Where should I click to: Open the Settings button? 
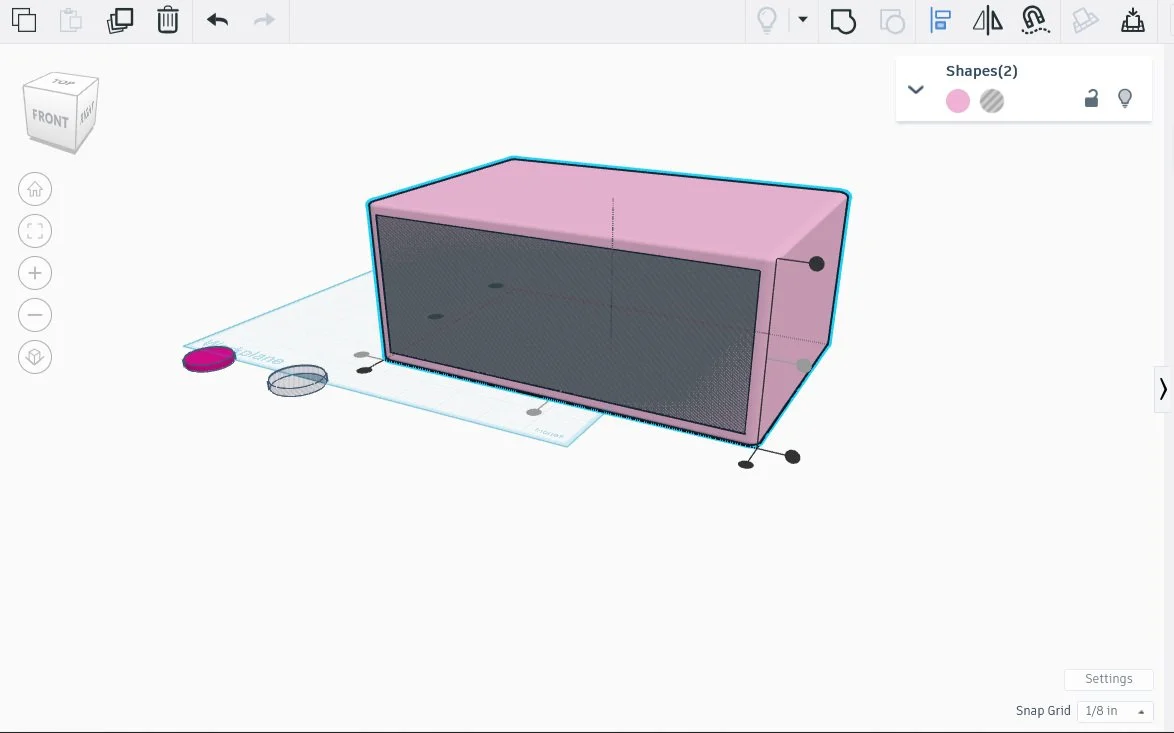(1108, 678)
